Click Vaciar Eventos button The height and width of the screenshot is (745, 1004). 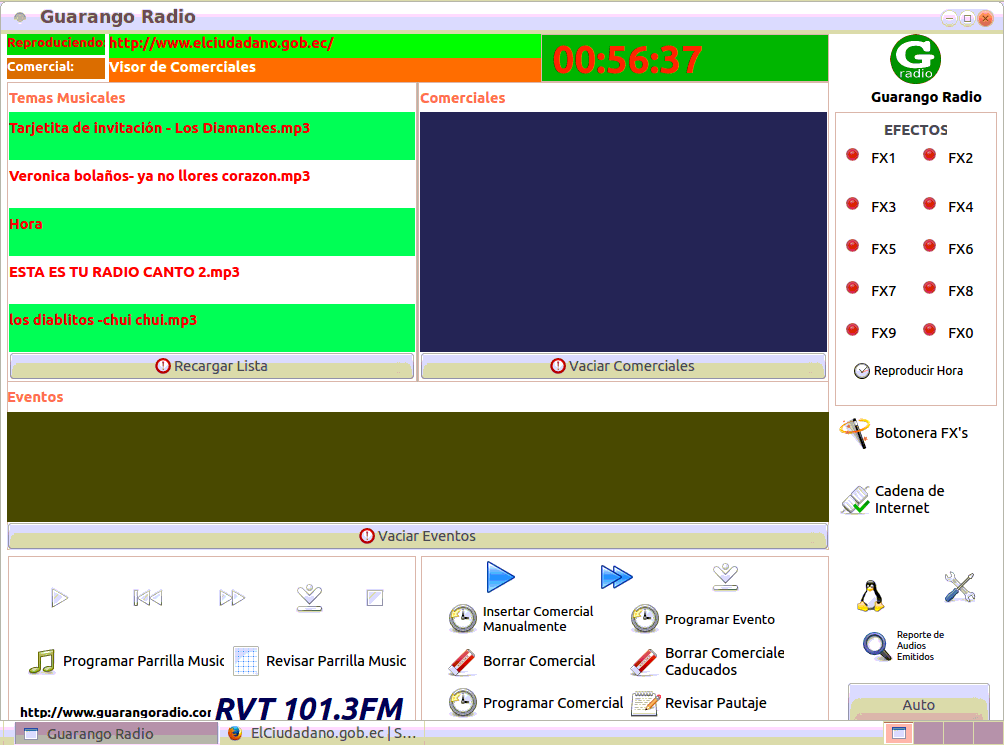(x=417, y=536)
